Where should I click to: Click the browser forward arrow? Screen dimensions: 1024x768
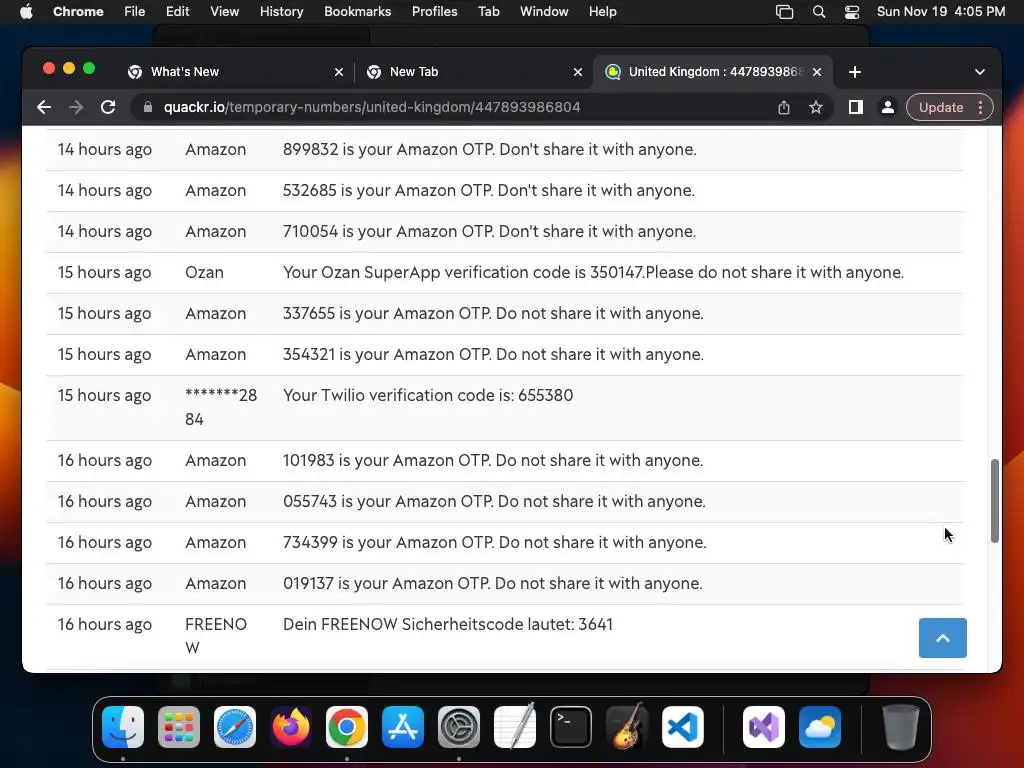pos(76,107)
